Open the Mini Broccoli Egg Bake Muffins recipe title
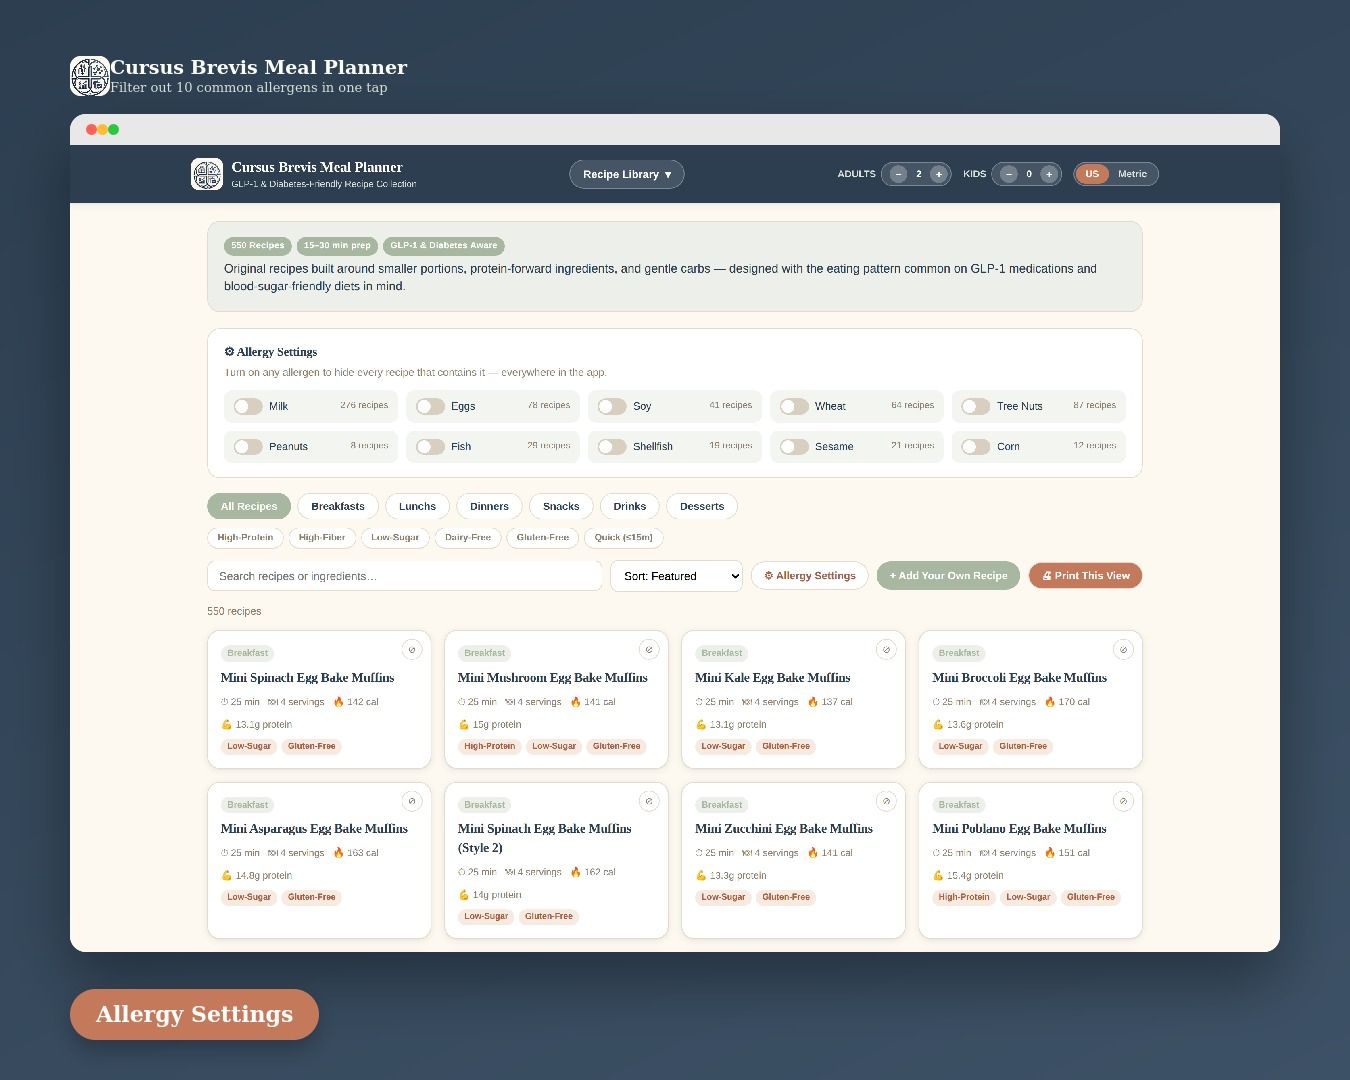The height and width of the screenshot is (1080, 1350). [1020, 678]
